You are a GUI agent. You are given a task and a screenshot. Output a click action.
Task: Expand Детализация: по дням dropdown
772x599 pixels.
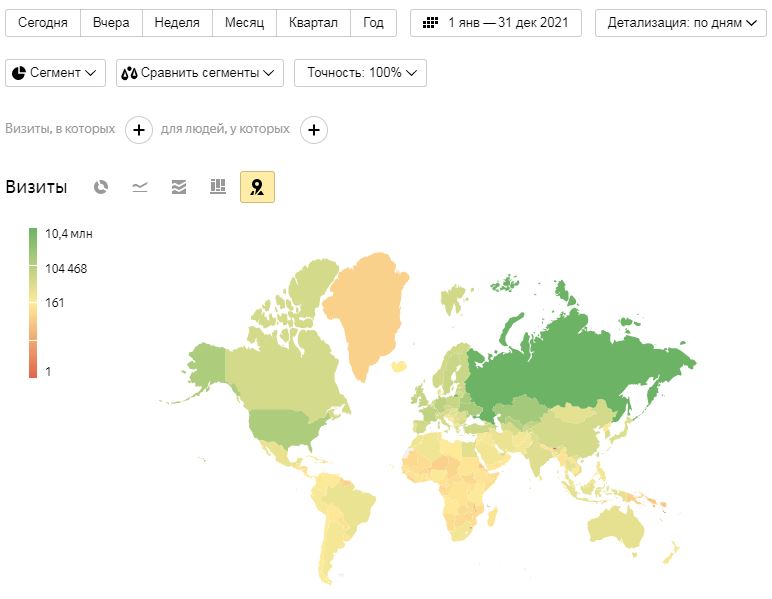(x=680, y=23)
